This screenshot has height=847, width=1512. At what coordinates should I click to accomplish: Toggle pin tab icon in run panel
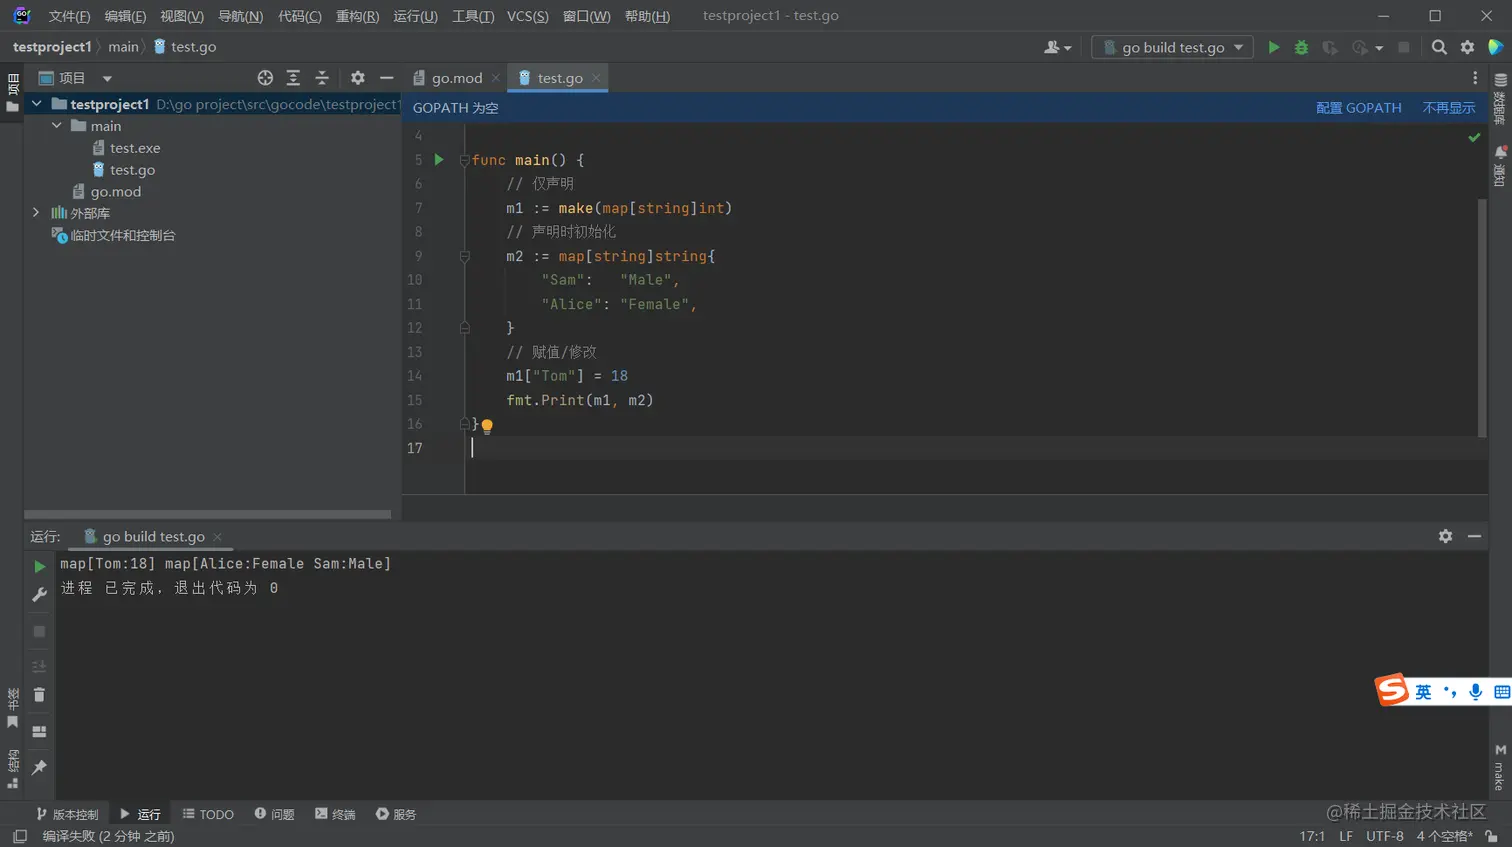pos(39,767)
